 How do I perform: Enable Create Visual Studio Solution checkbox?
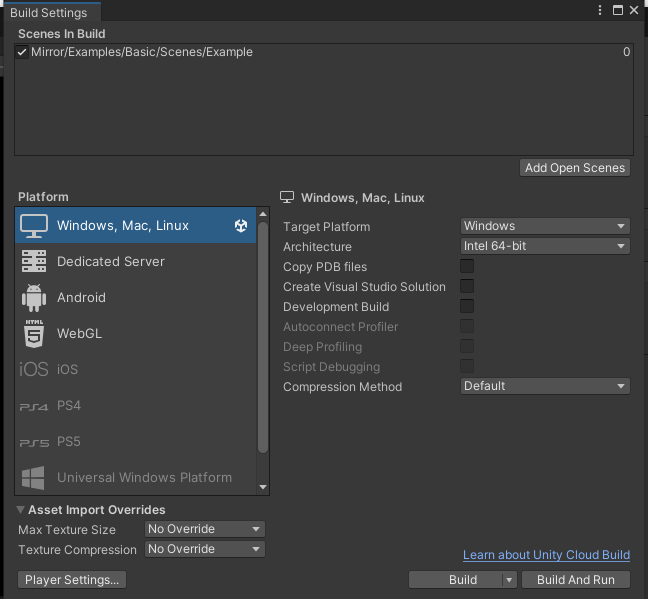pyautogui.click(x=467, y=286)
